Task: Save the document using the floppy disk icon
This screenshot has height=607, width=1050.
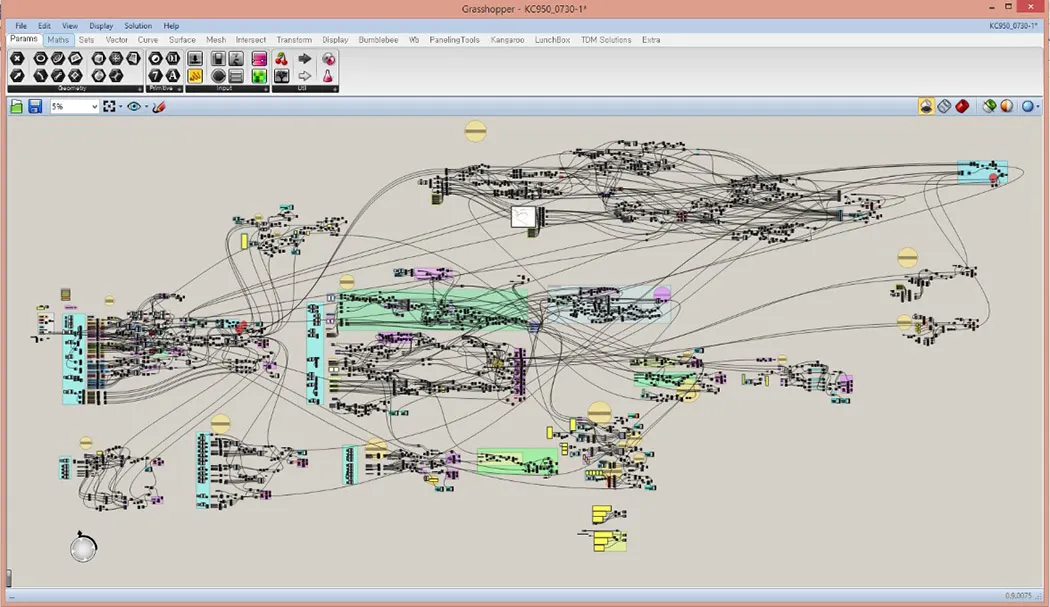Action: pyautogui.click(x=35, y=106)
